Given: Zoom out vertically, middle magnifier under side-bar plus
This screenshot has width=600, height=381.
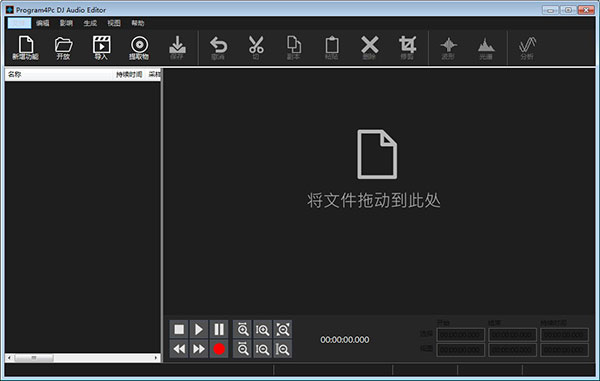Looking at the screenshot, I should (262, 349).
